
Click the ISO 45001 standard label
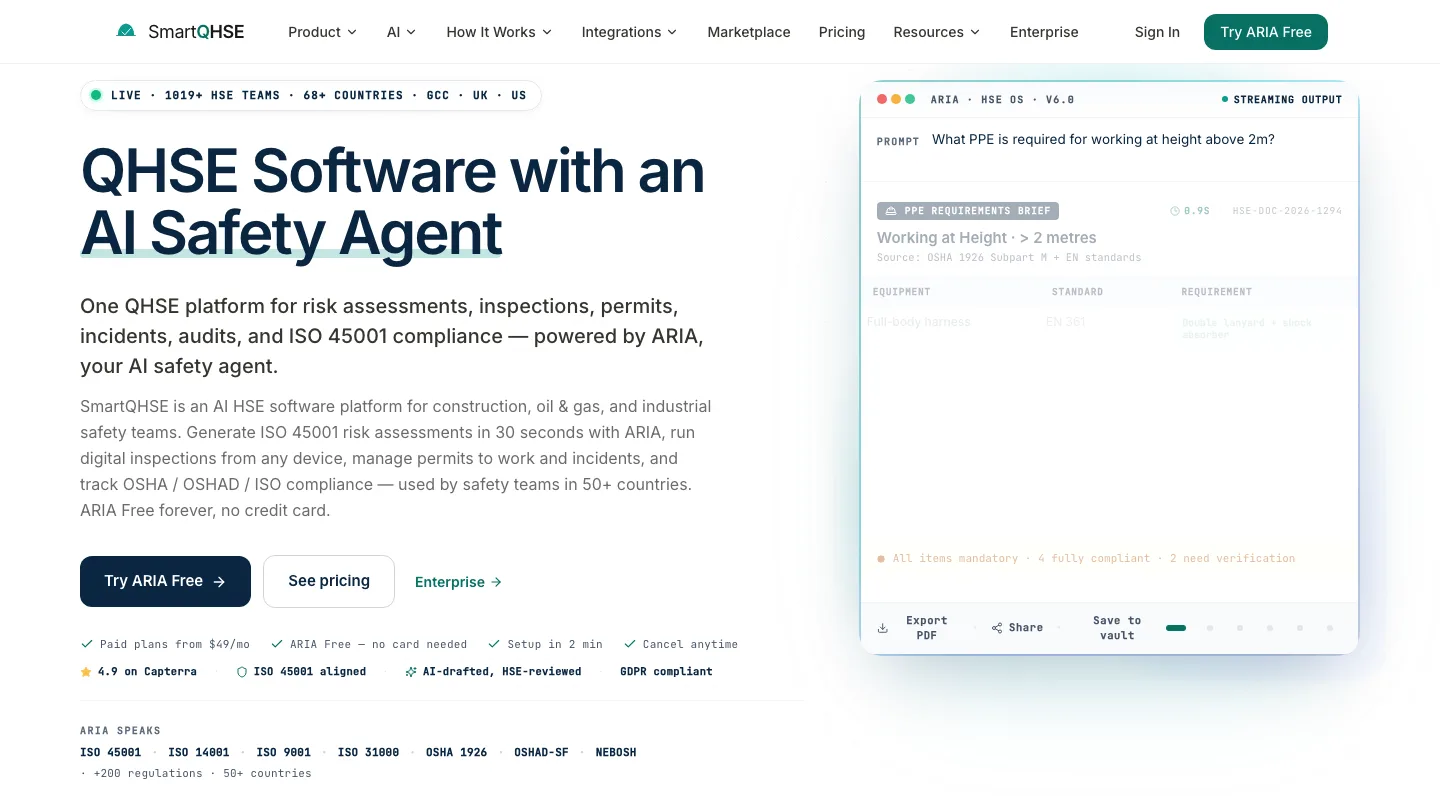(x=111, y=752)
